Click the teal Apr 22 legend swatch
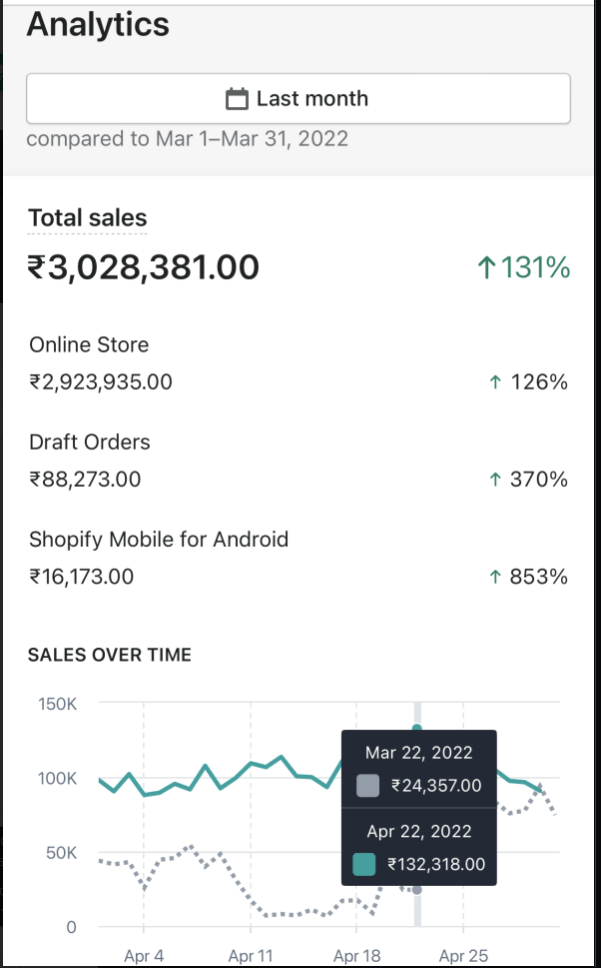Viewport: 601px width, 968px height. click(365, 864)
